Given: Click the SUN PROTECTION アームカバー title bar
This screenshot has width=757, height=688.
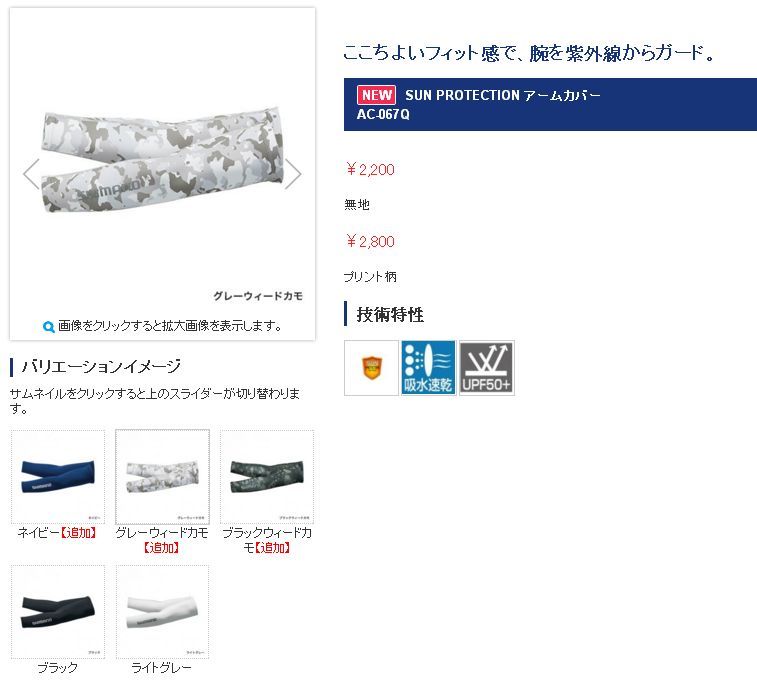Looking at the screenshot, I should 550,104.
